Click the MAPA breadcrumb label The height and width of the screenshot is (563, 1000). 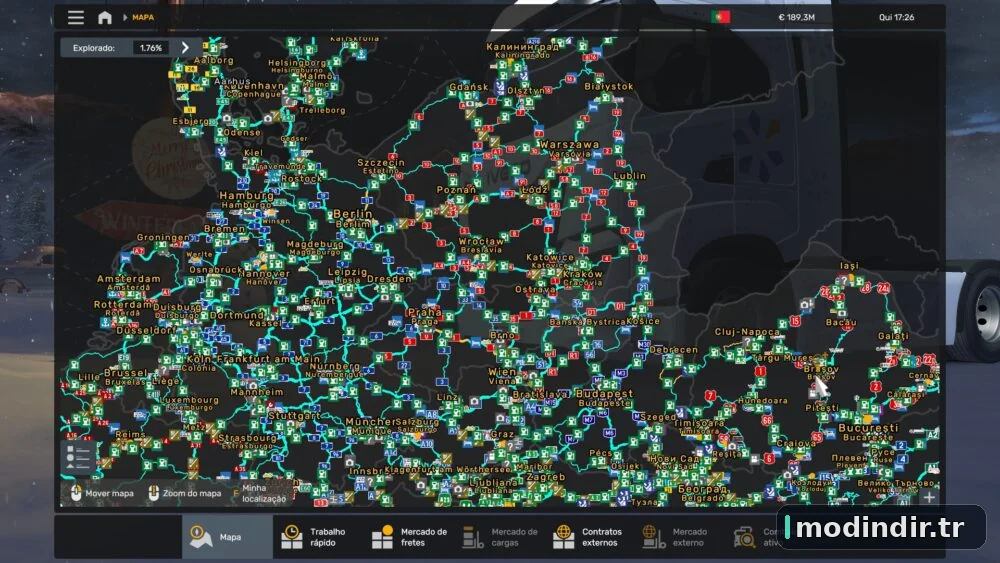click(x=143, y=17)
